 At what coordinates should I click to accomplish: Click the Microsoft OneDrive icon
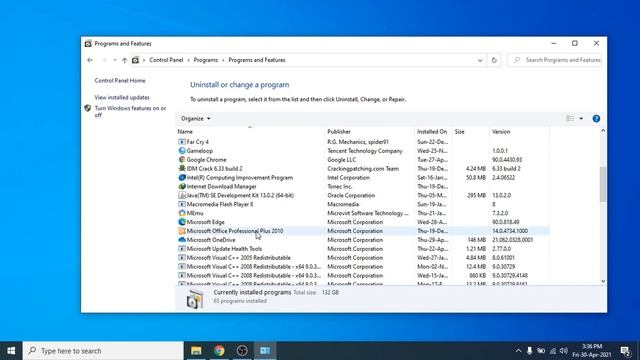(x=182, y=240)
